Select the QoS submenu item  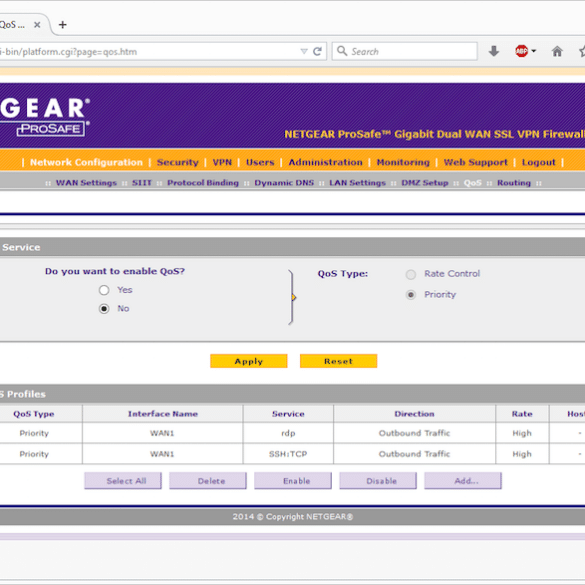473,183
